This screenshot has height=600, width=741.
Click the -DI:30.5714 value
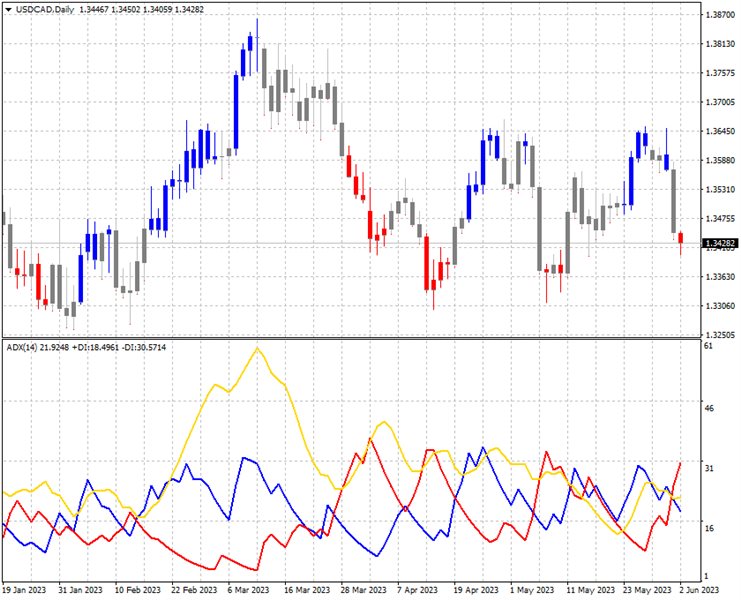click(147, 347)
